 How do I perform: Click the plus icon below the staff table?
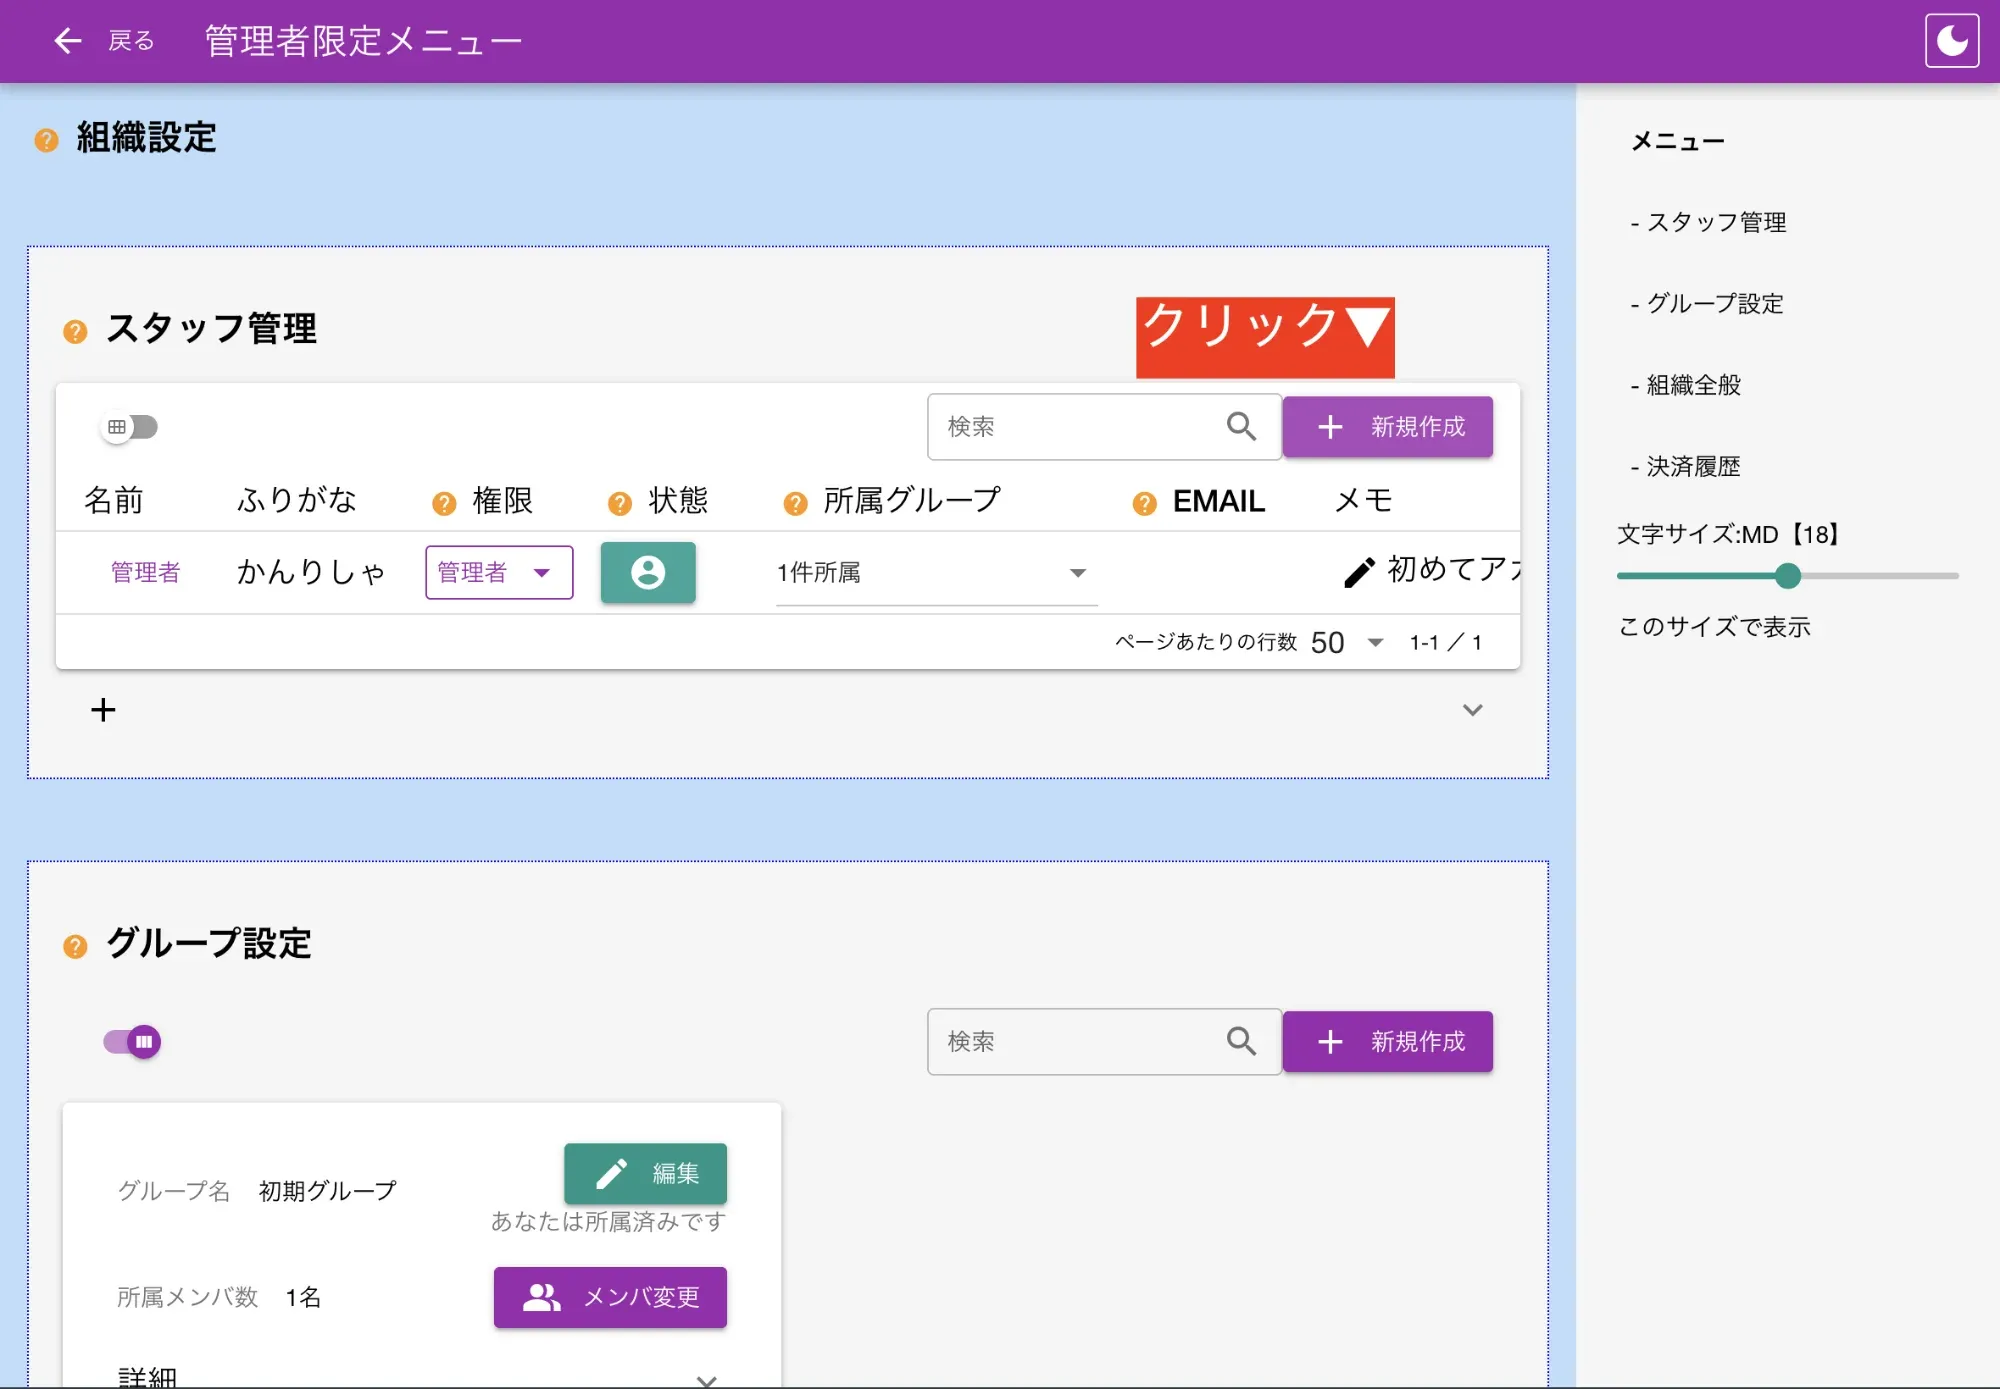tap(103, 710)
